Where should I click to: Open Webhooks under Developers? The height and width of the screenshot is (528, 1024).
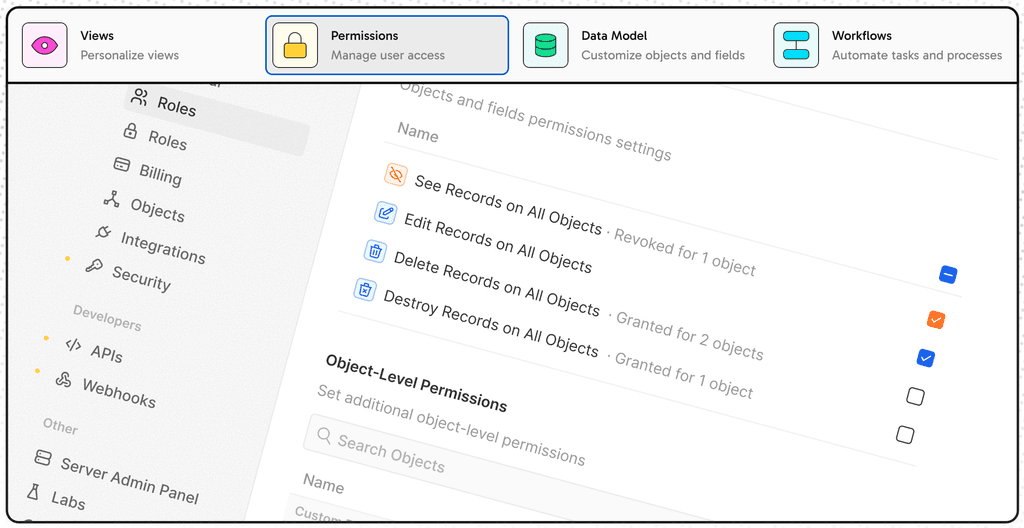tap(119, 393)
